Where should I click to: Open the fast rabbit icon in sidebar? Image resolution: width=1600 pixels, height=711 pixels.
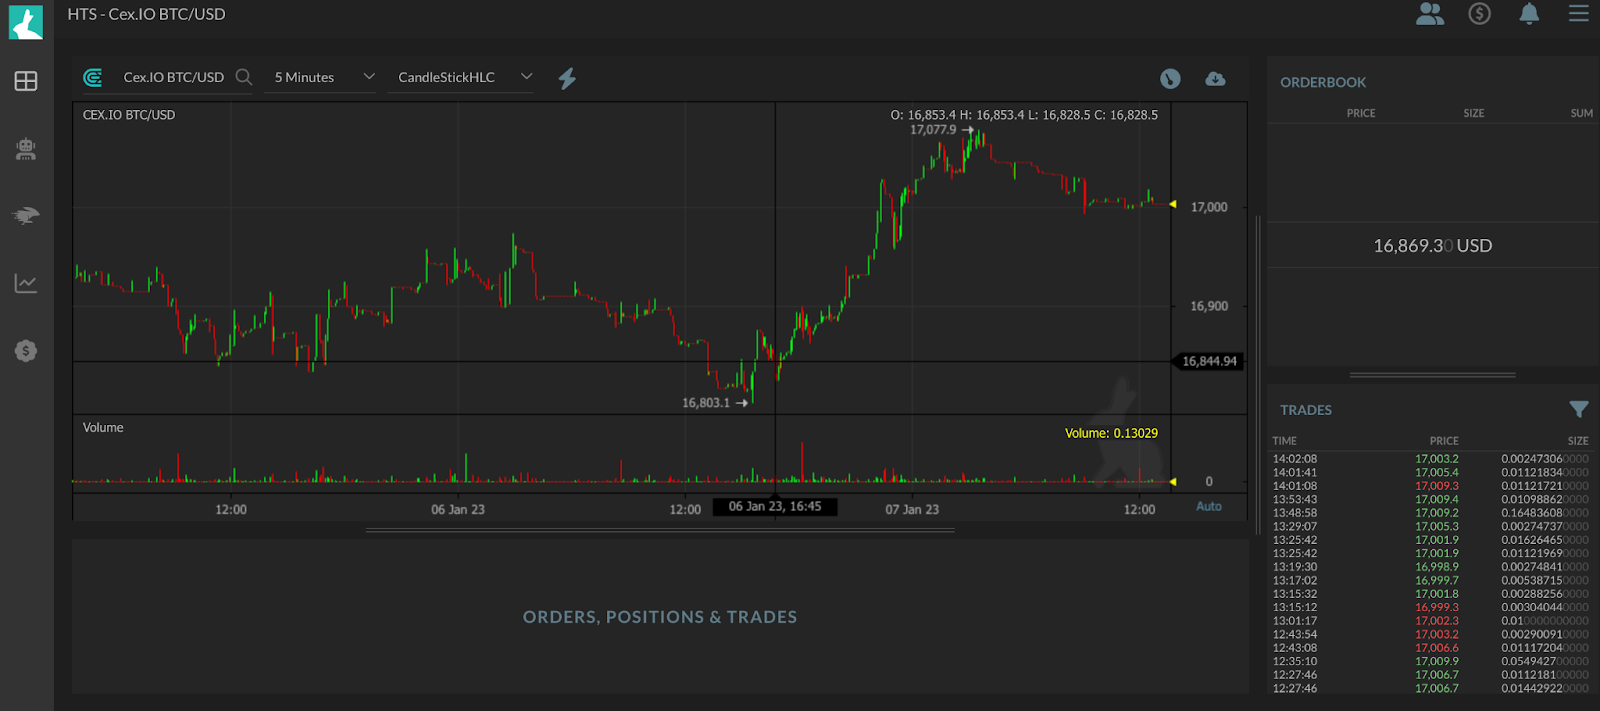tap(26, 215)
